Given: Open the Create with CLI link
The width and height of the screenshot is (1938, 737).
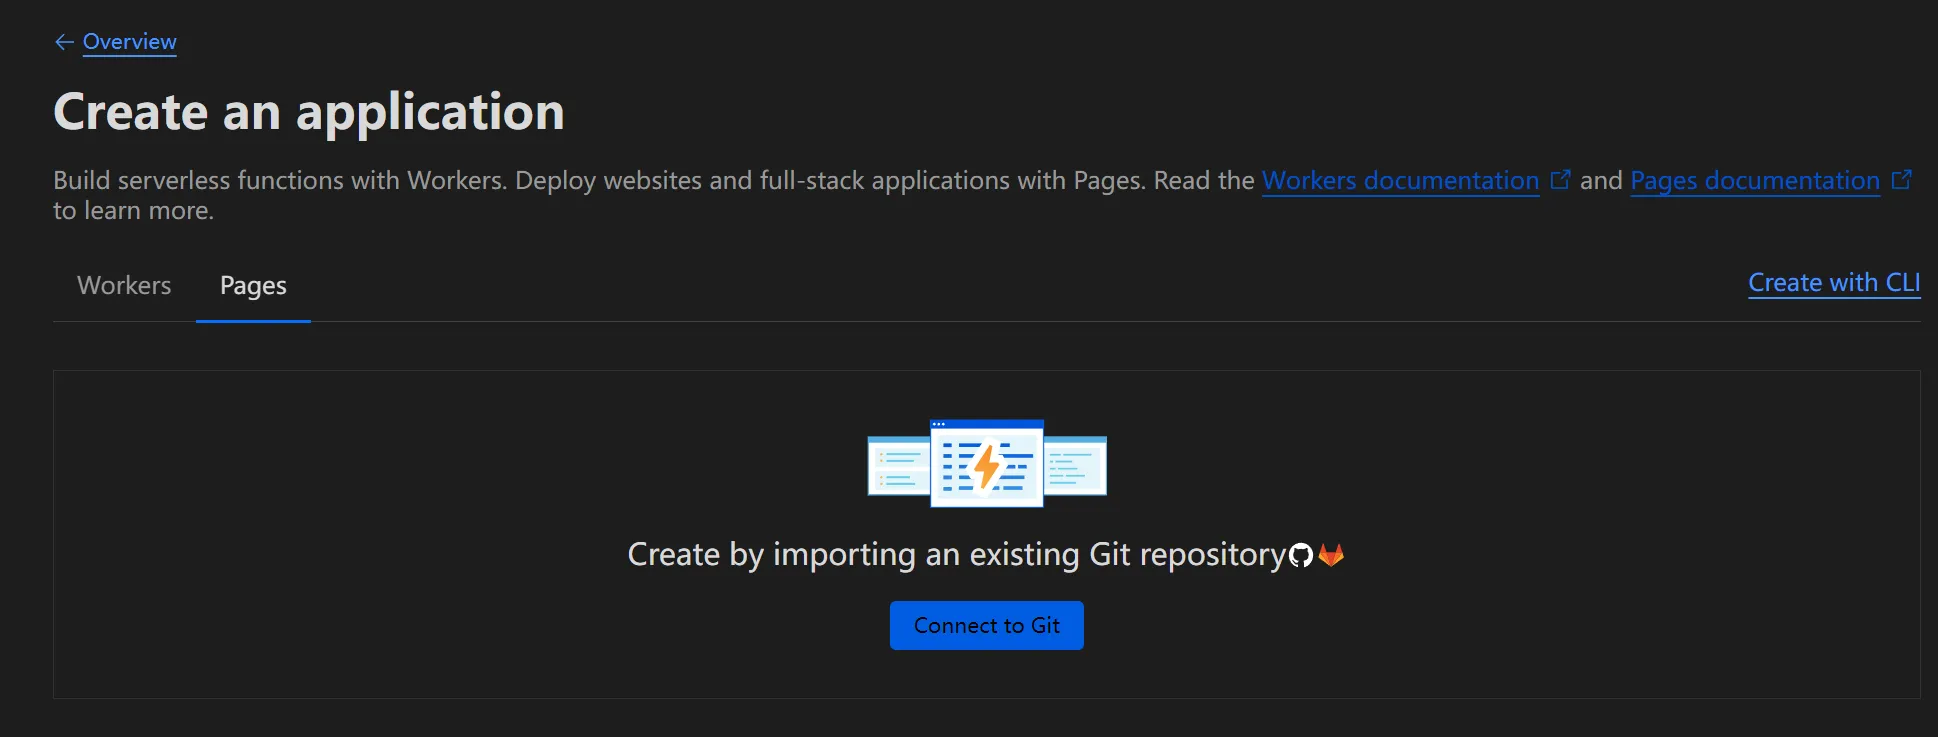Looking at the screenshot, I should (1834, 283).
